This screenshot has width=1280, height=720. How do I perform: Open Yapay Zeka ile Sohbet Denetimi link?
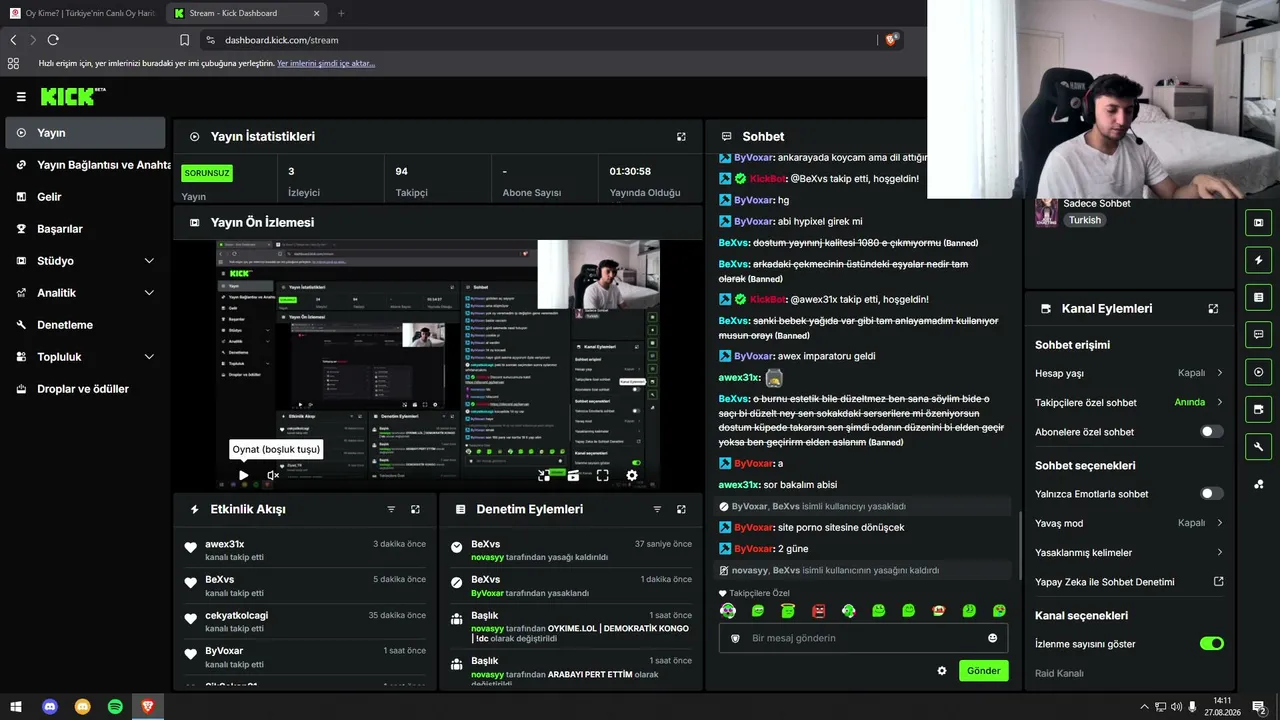click(x=1129, y=582)
